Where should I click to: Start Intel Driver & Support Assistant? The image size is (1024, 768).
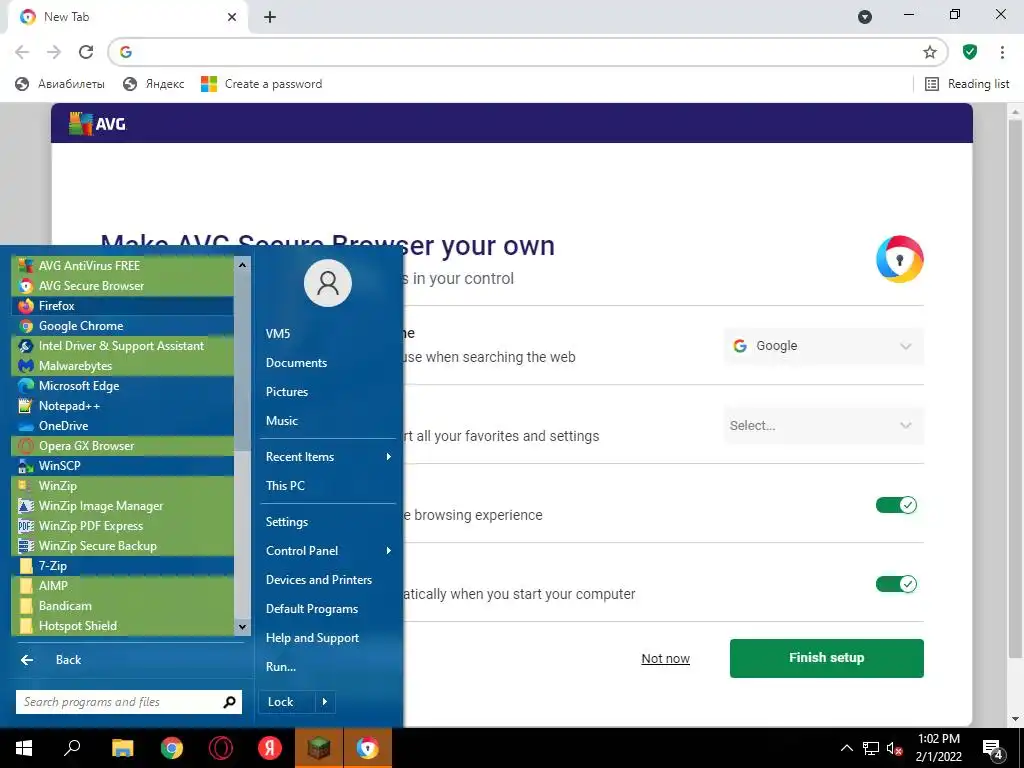pos(123,345)
